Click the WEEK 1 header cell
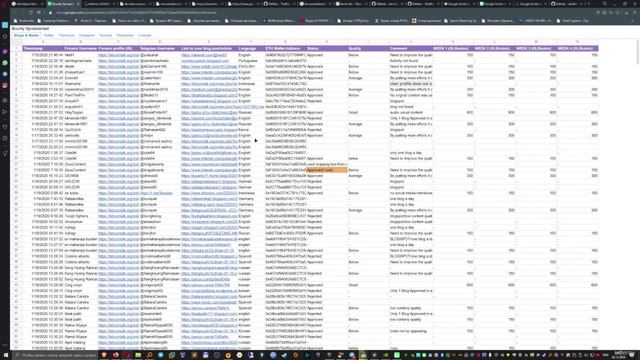The height and width of the screenshot is (360, 640). [x=453, y=48]
